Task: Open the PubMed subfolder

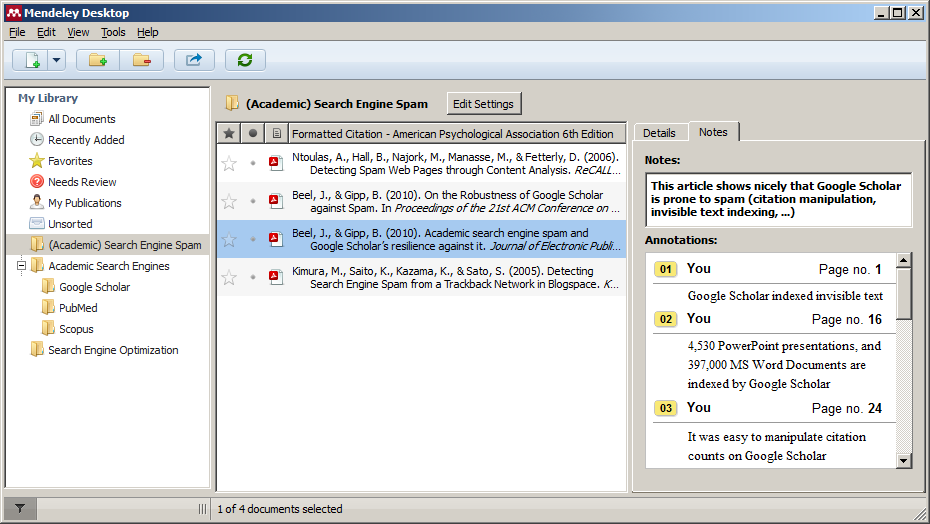Action: tap(78, 308)
